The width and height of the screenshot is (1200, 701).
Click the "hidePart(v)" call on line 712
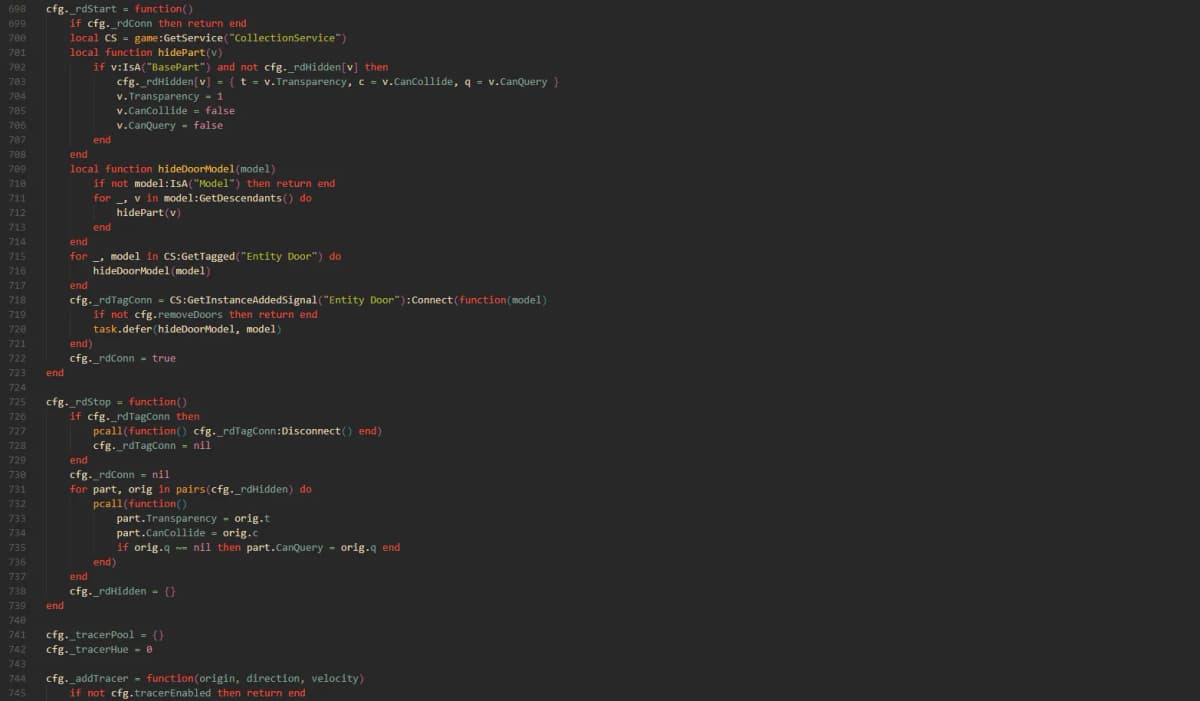point(149,213)
